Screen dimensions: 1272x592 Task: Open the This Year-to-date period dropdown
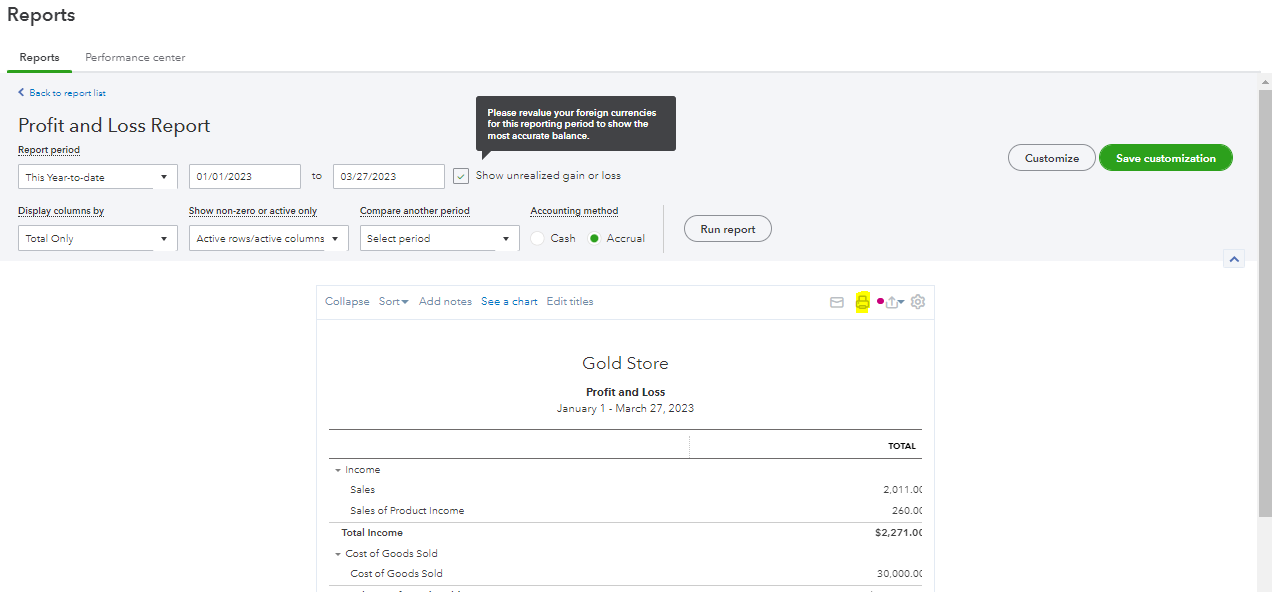click(x=98, y=177)
